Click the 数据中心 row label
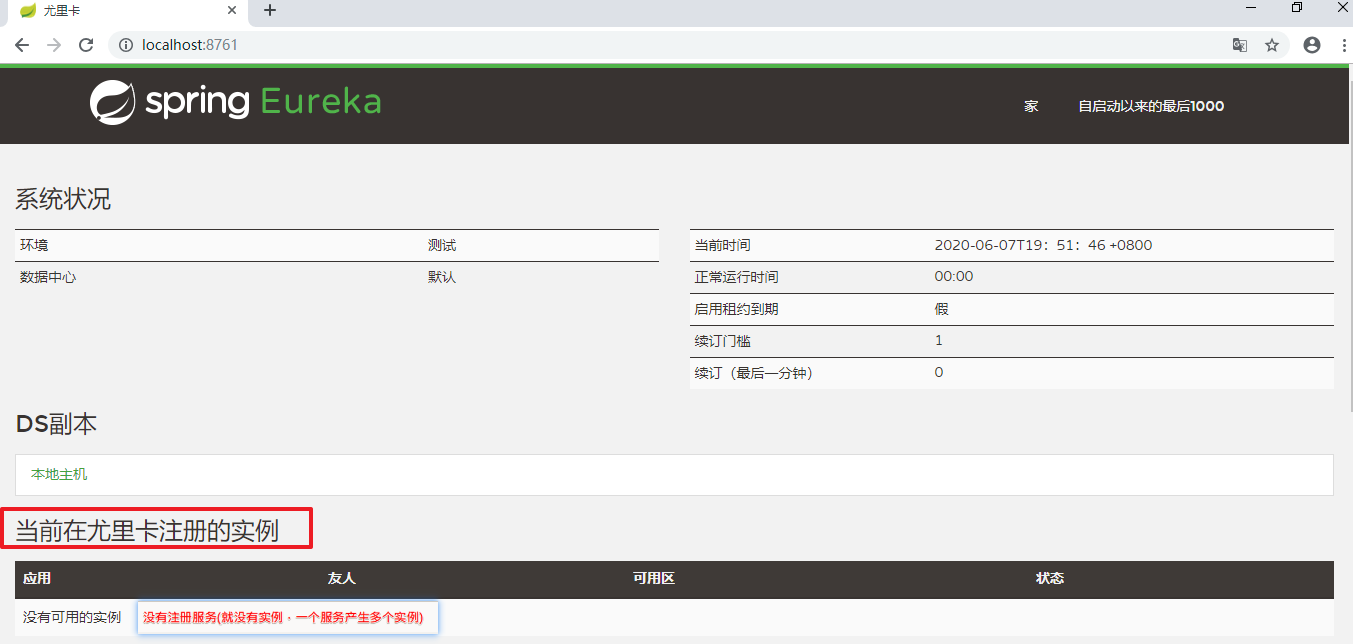This screenshot has height=644, width=1353. coord(48,277)
